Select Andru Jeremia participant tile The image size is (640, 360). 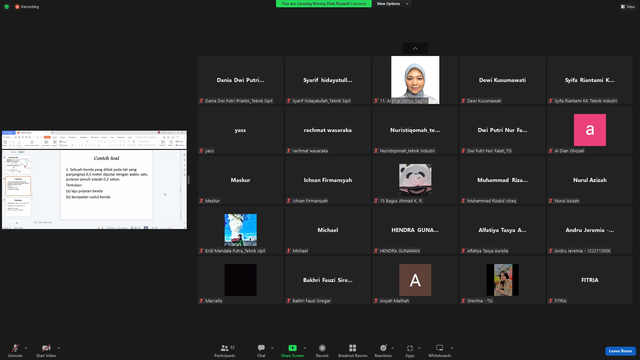pyautogui.click(x=590, y=230)
